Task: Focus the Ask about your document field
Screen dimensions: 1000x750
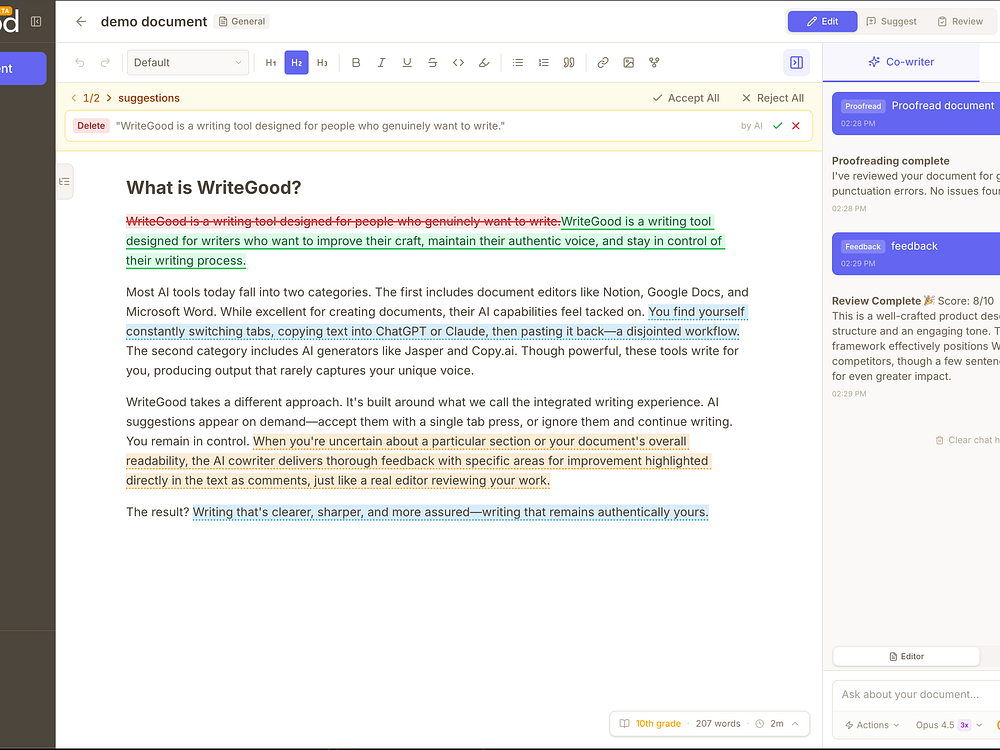Action: tap(916, 695)
